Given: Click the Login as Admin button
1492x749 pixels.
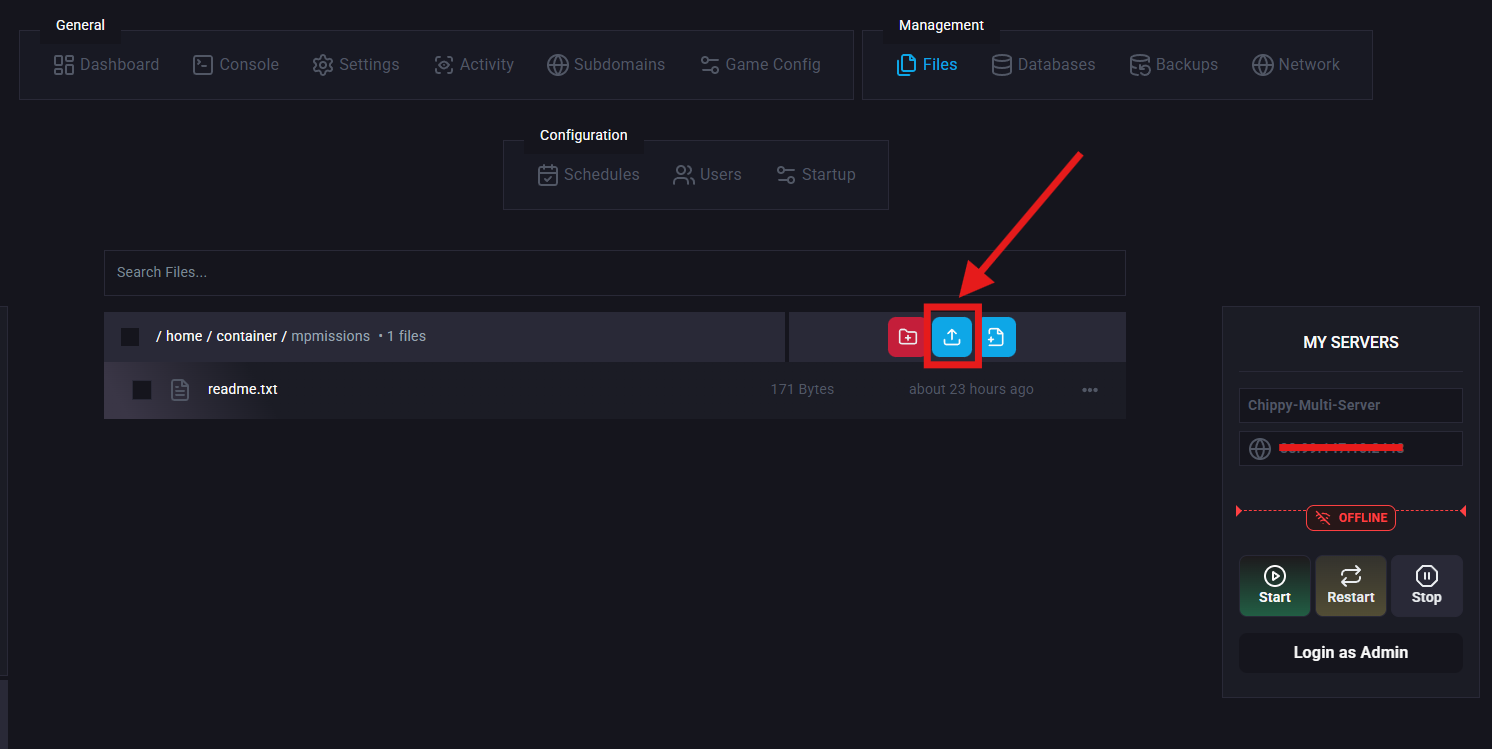Looking at the screenshot, I should tap(1351, 653).
